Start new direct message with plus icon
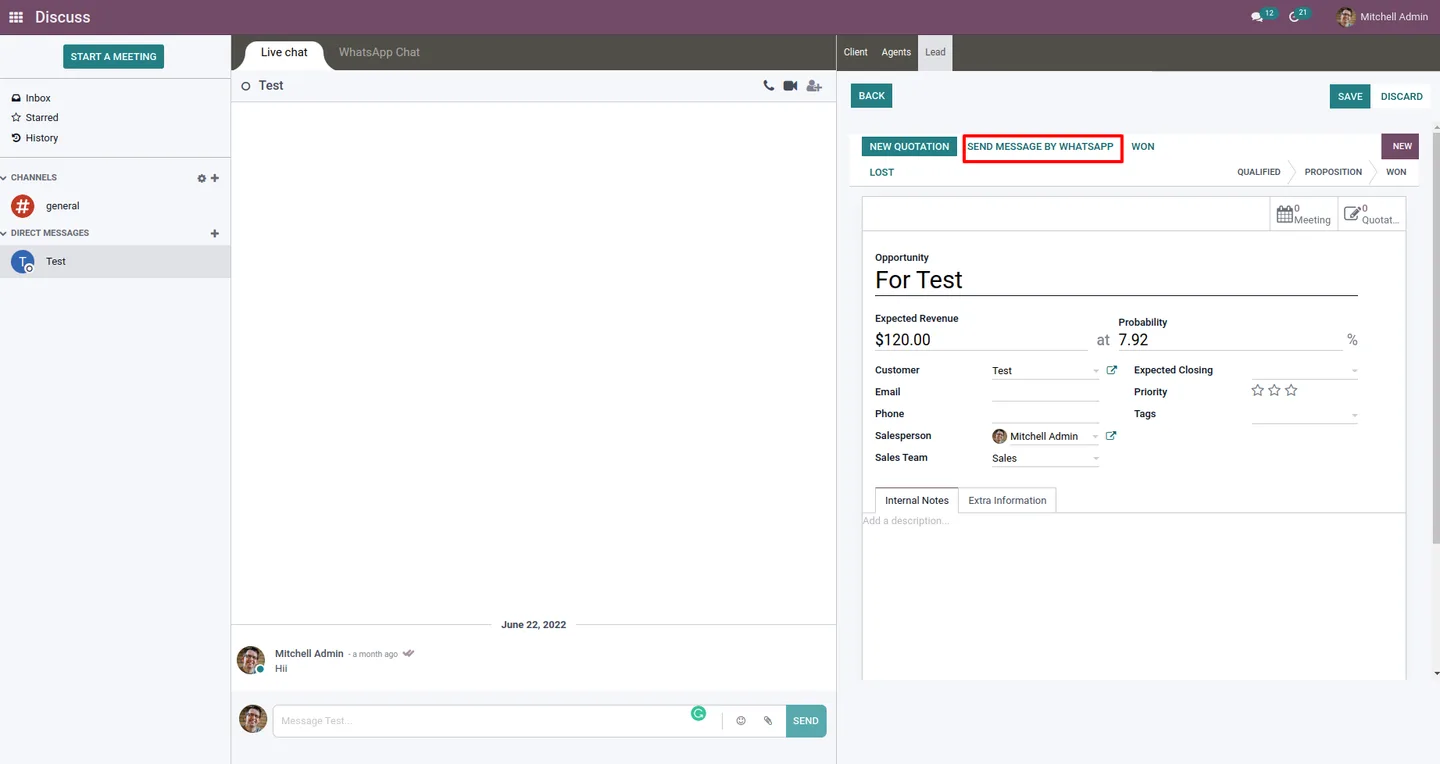 [x=215, y=233]
